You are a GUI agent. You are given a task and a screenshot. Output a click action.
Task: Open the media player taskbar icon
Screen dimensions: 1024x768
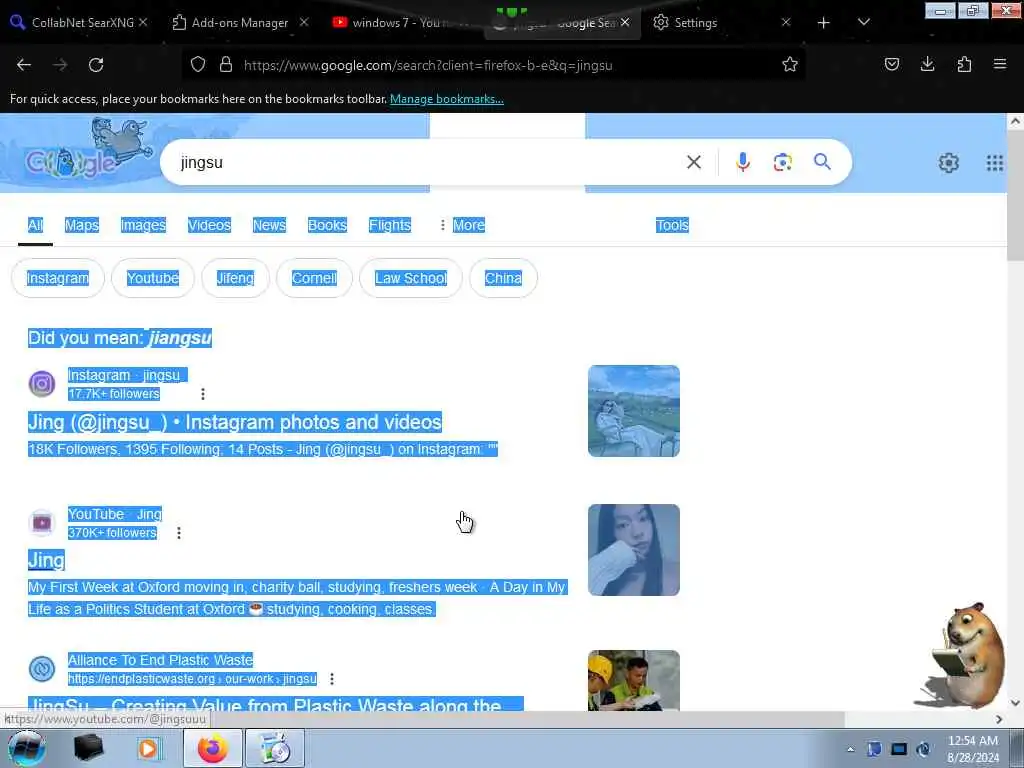pos(148,748)
